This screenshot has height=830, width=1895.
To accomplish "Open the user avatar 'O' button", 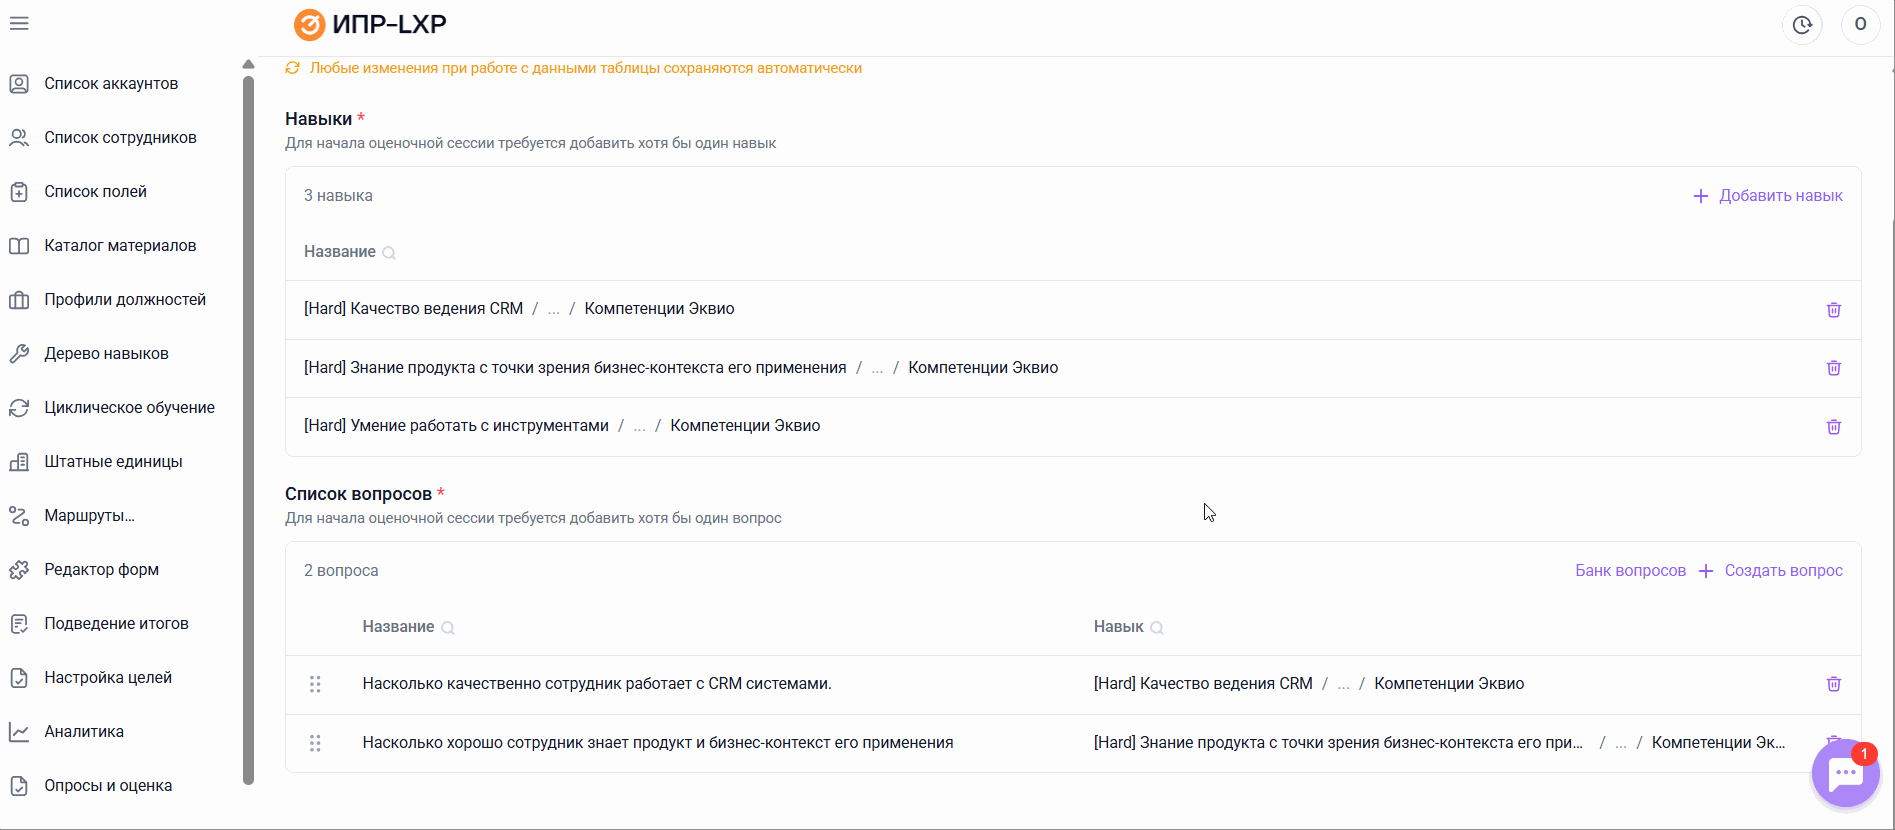I will point(1860,25).
